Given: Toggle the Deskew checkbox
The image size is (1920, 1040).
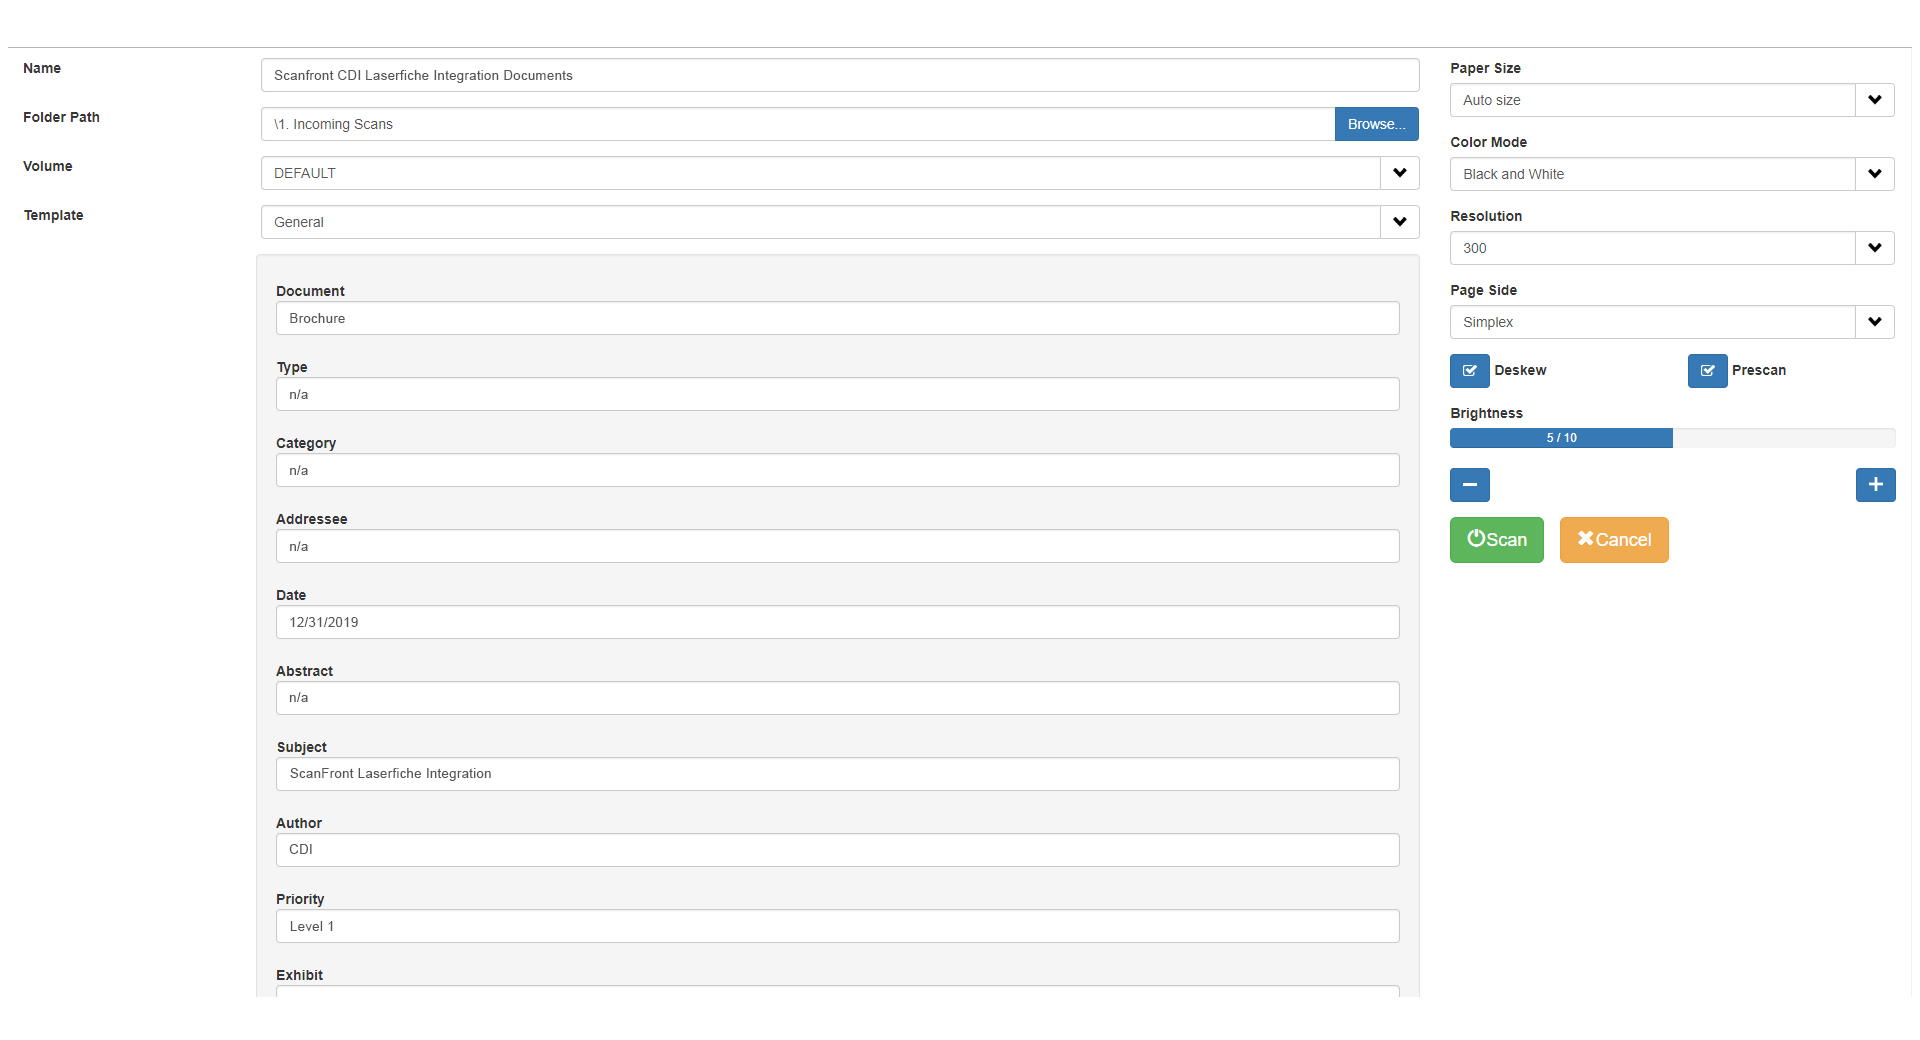Looking at the screenshot, I should tap(1469, 371).
